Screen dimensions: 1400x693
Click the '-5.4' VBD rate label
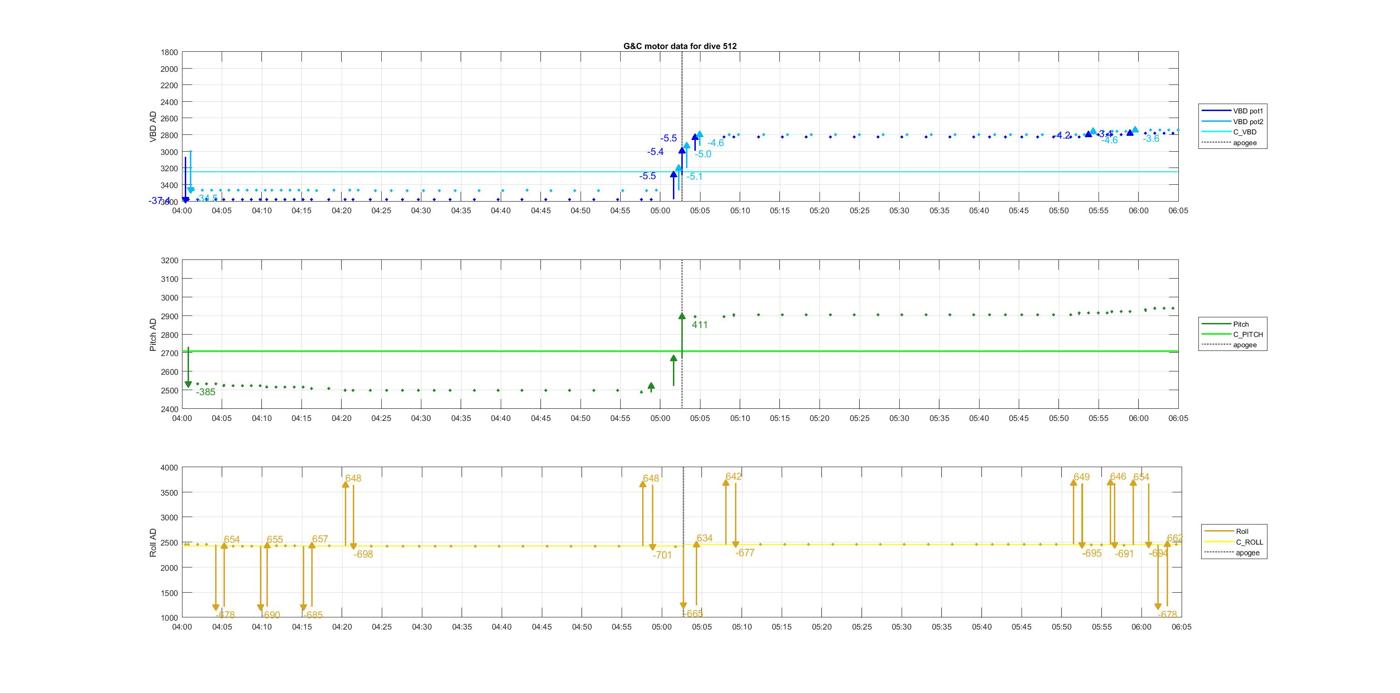[656, 152]
